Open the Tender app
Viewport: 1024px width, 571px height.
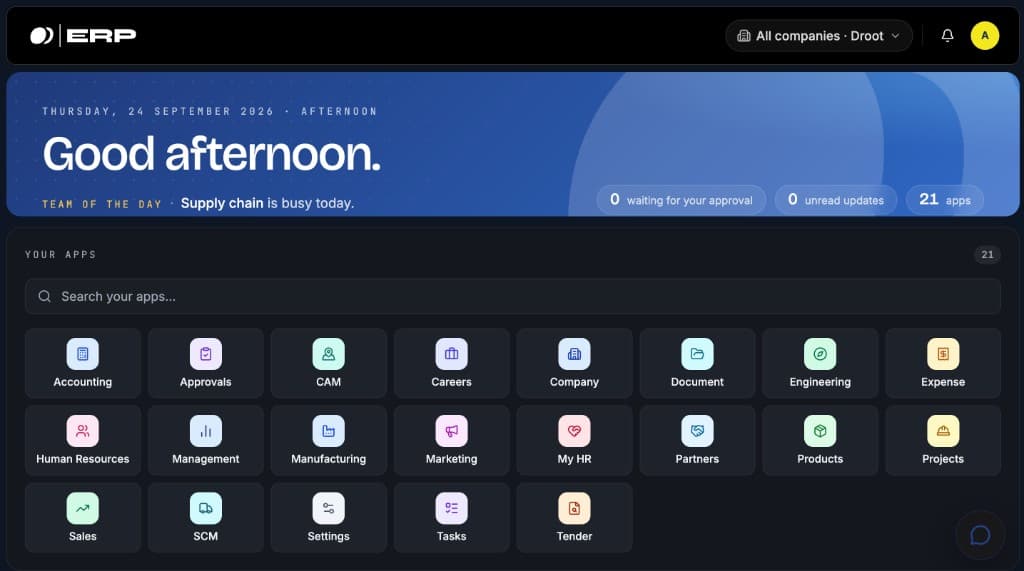point(574,517)
